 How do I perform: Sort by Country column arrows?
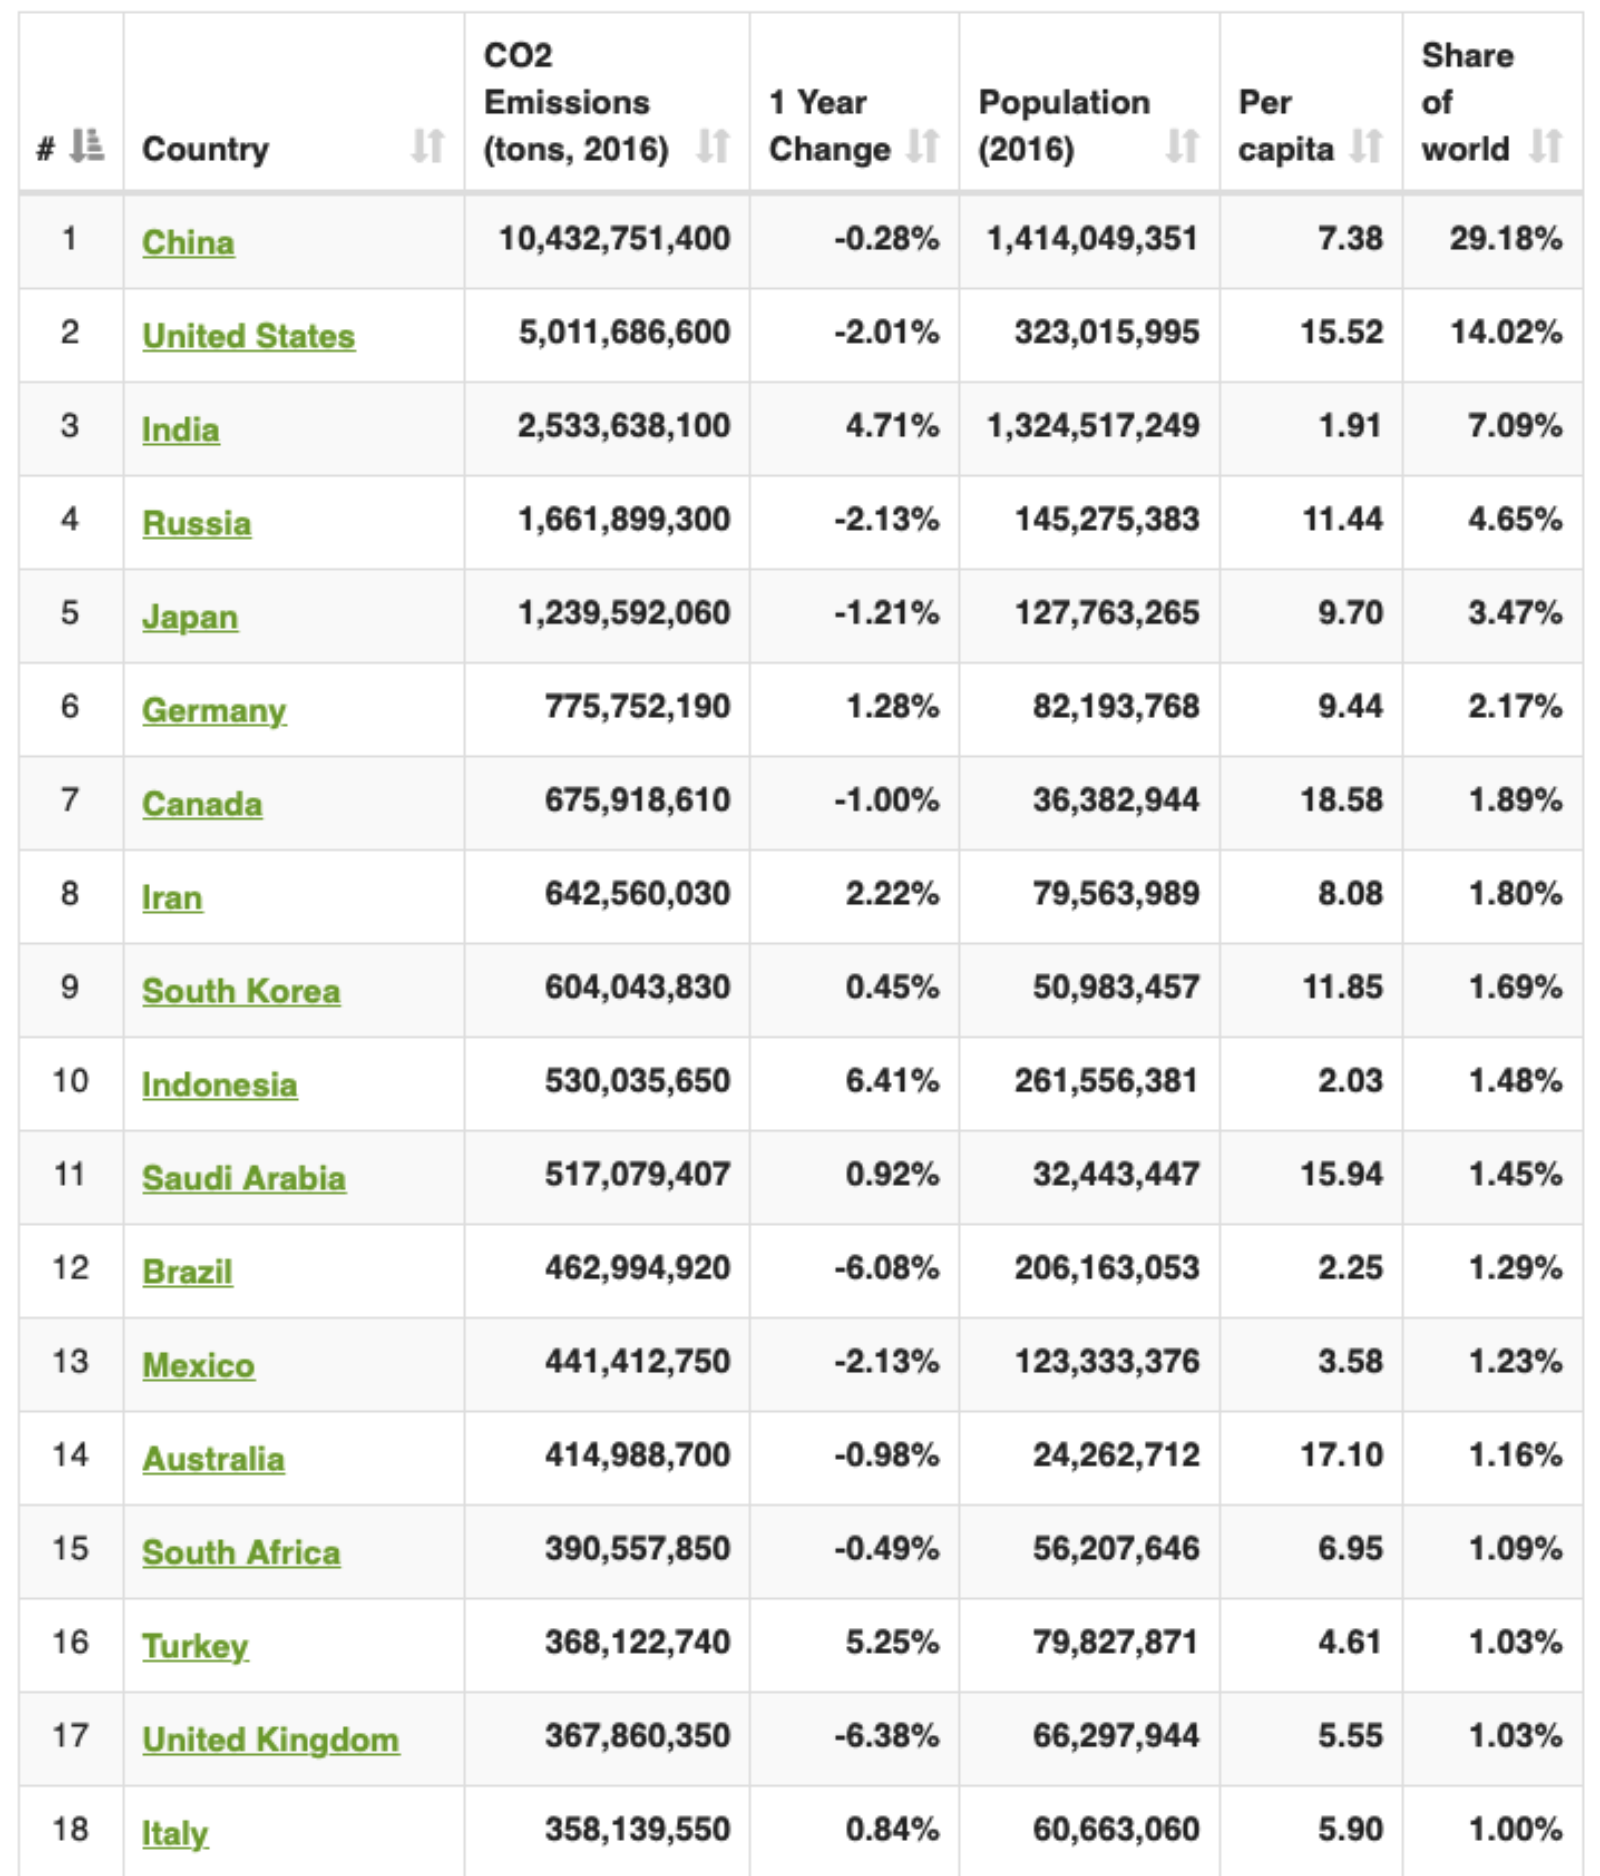428,146
